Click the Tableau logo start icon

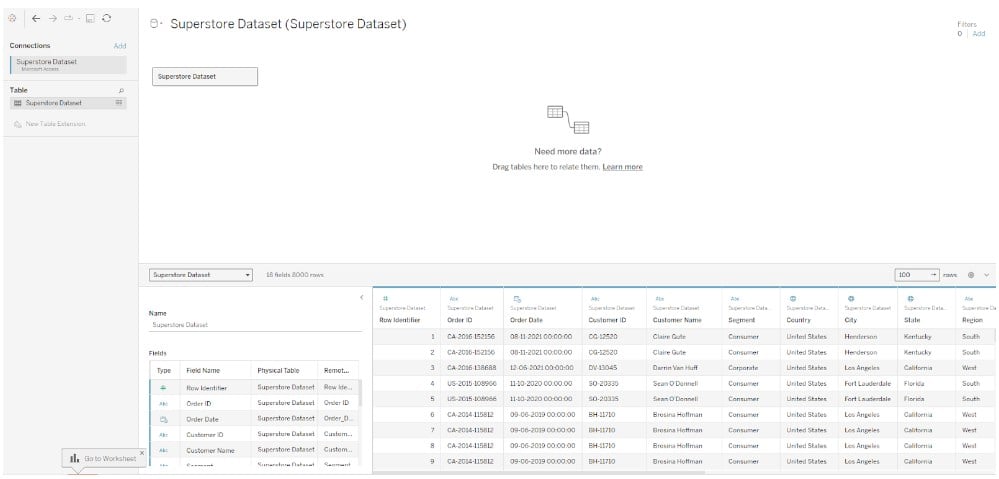[11, 19]
